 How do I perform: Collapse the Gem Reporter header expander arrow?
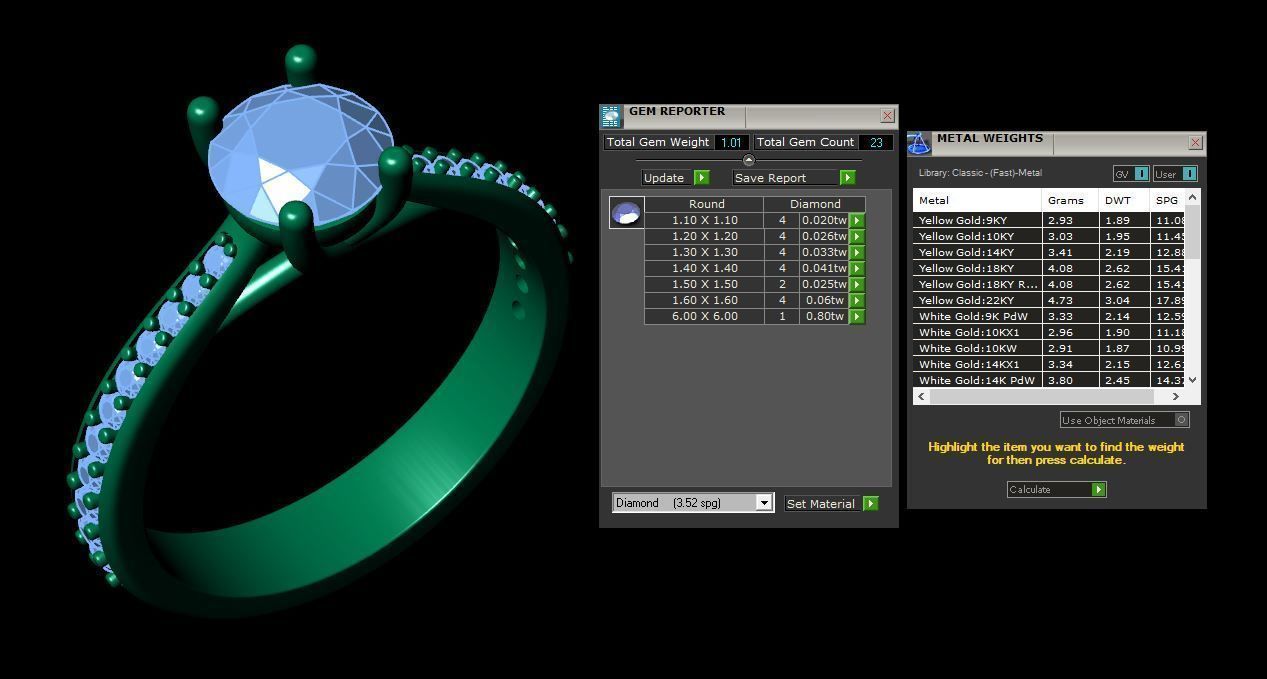[748, 160]
